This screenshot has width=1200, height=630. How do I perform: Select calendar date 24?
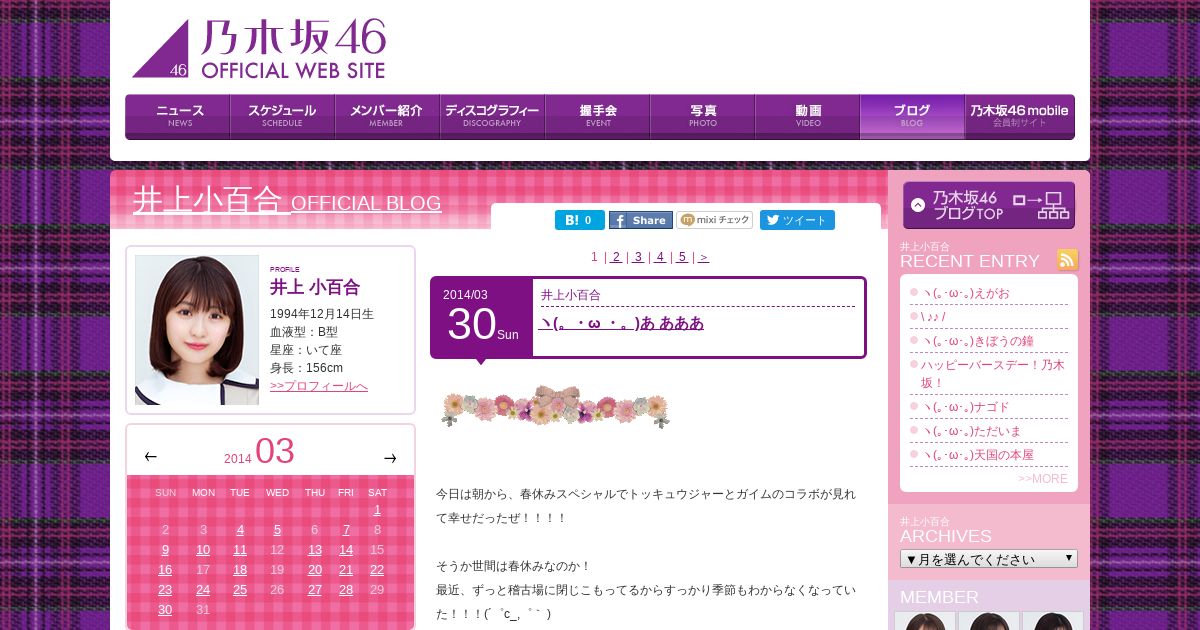[x=203, y=590]
